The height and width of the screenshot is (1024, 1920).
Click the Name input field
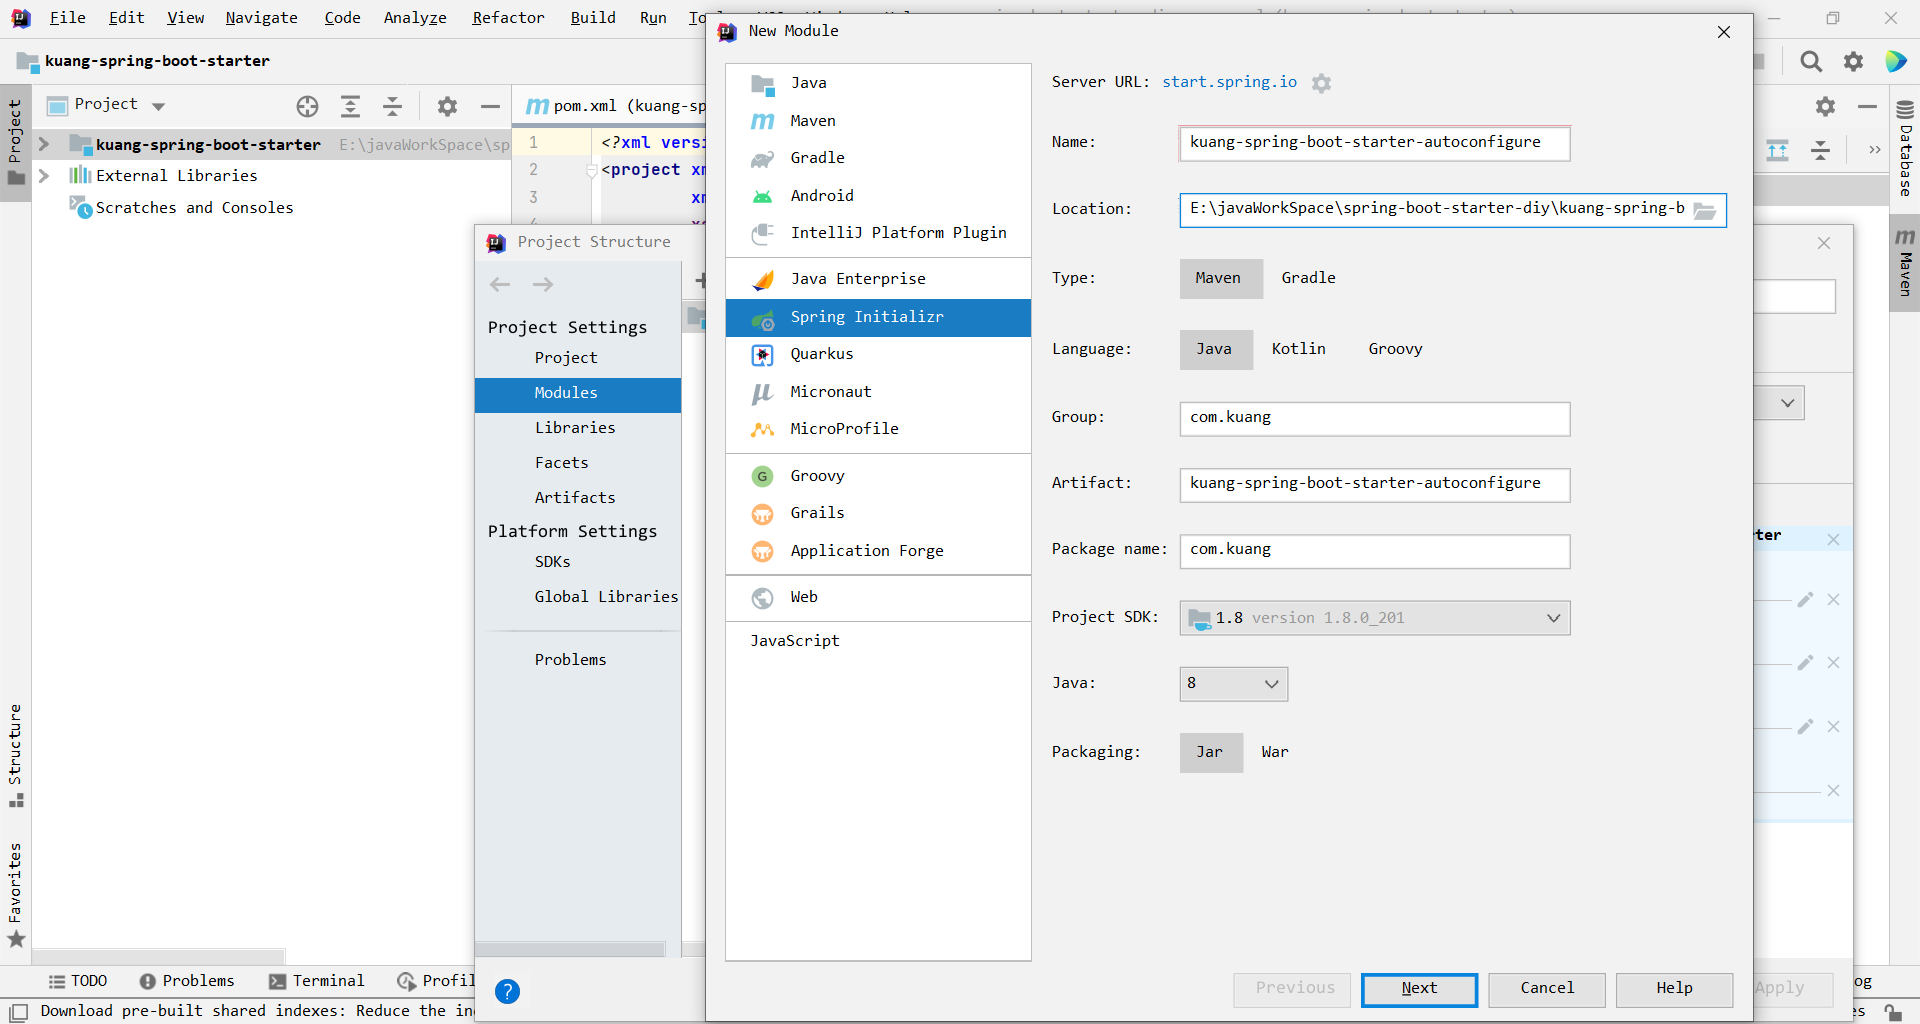tap(1374, 143)
